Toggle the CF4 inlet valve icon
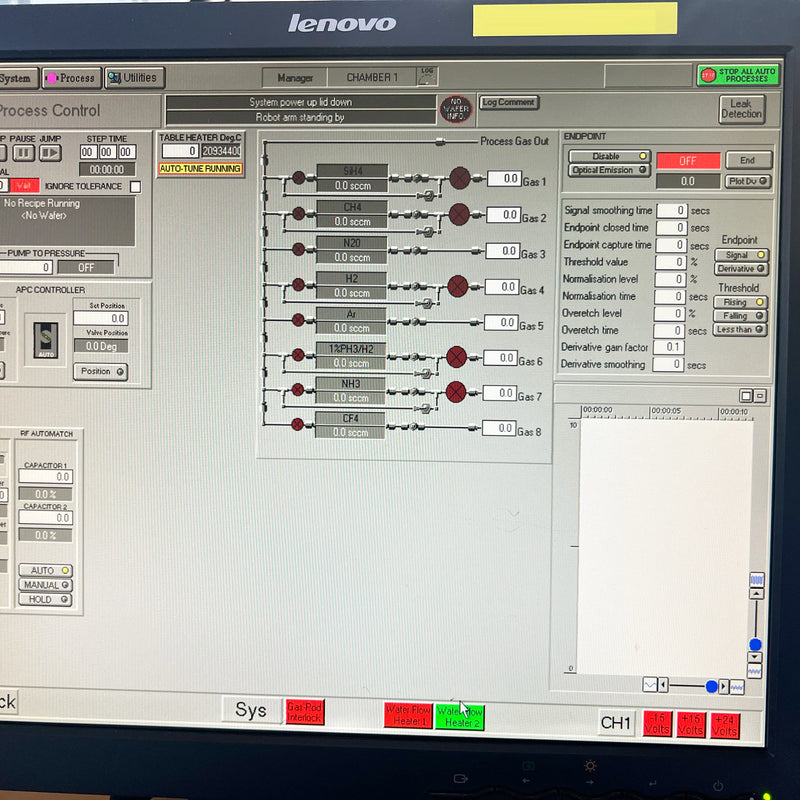 pos(297,424)
